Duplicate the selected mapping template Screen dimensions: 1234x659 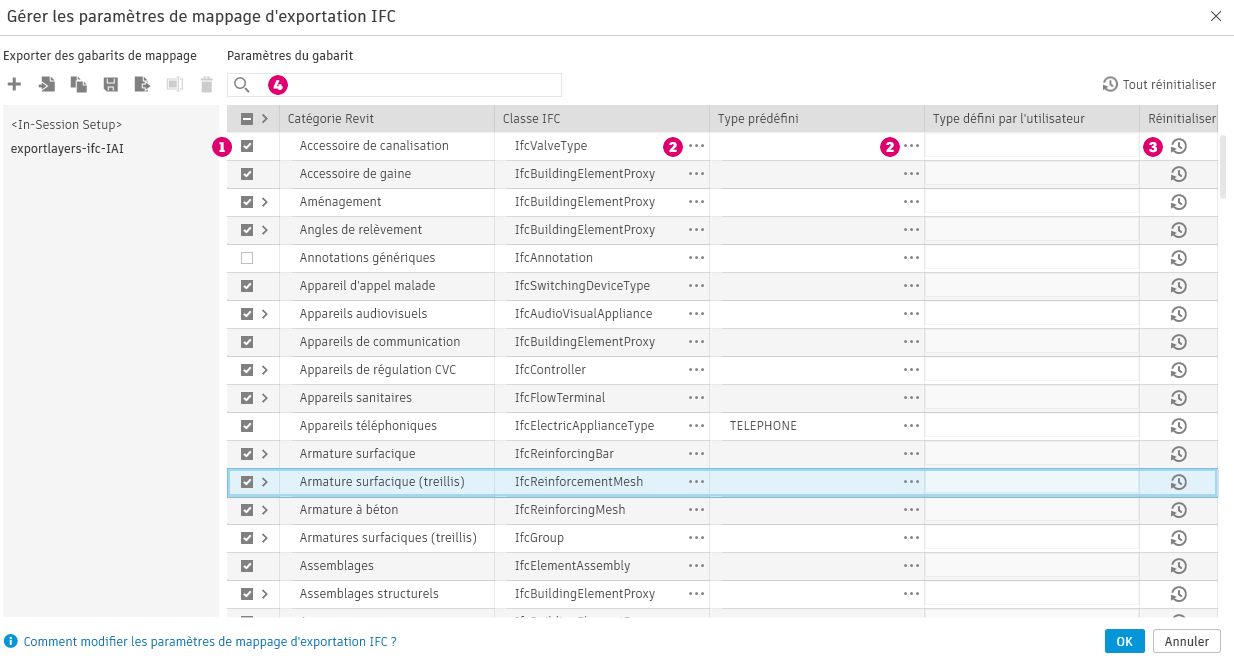coord(78,85)
